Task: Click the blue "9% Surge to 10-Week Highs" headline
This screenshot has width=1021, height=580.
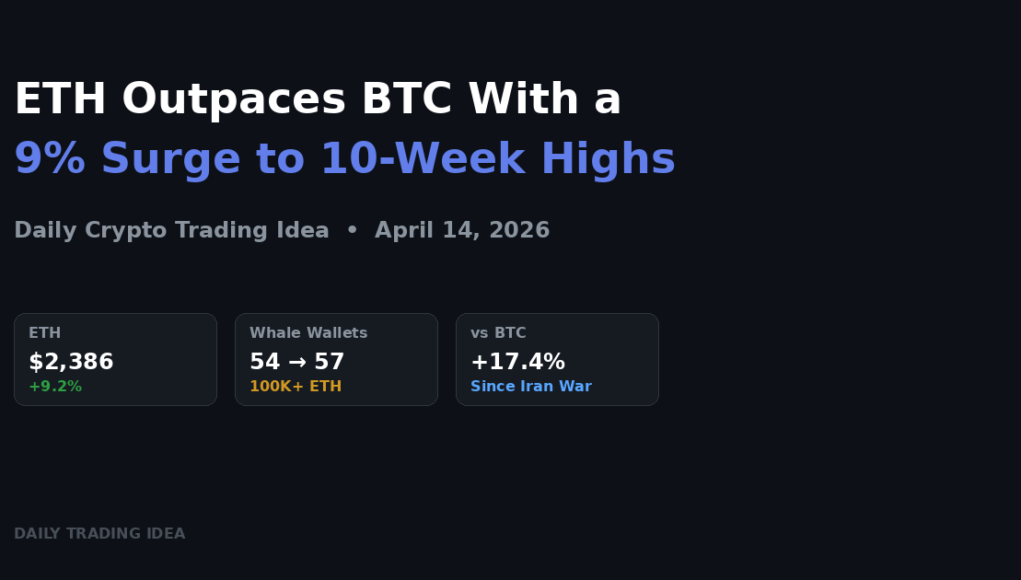Action: pyautogui.click(x=344, y=159)
